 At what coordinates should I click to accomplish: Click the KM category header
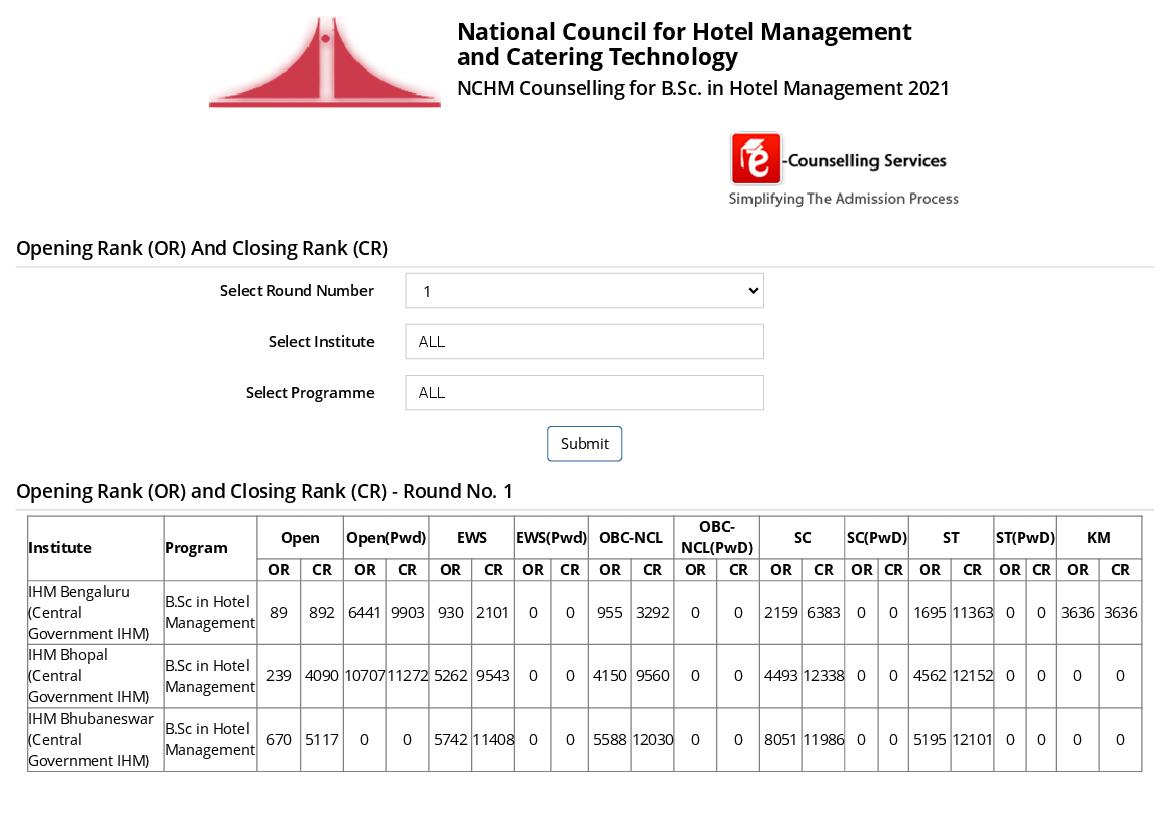point(1099,537)
